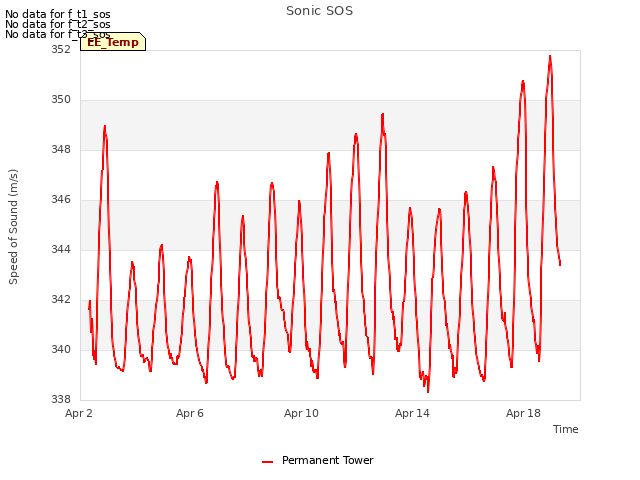Click the Speed of Sound (m/s) axis label
This screenshot has width=640, height=480.
13,227
